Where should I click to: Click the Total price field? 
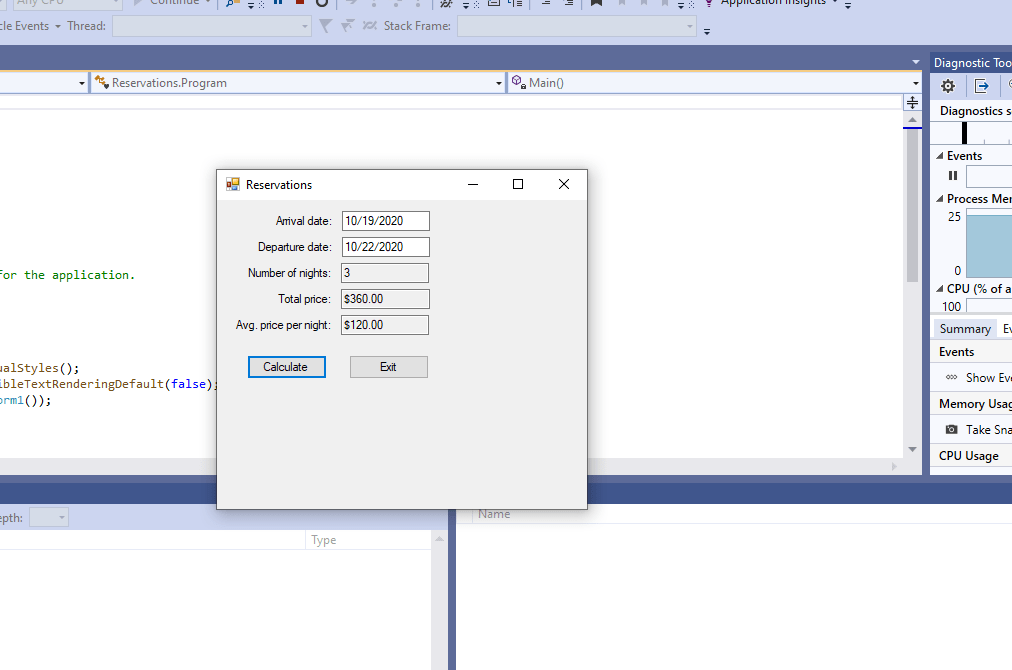pos(385,299)
